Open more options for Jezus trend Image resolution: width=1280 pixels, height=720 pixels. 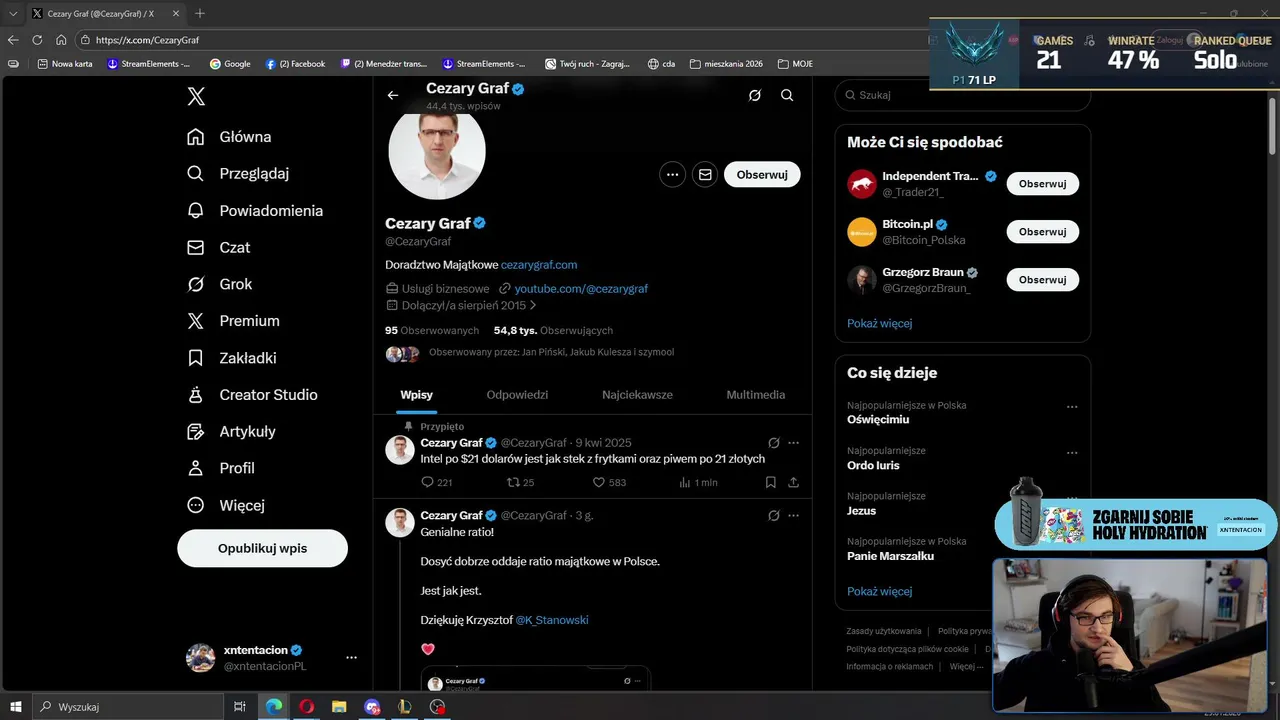point(1072,497)
